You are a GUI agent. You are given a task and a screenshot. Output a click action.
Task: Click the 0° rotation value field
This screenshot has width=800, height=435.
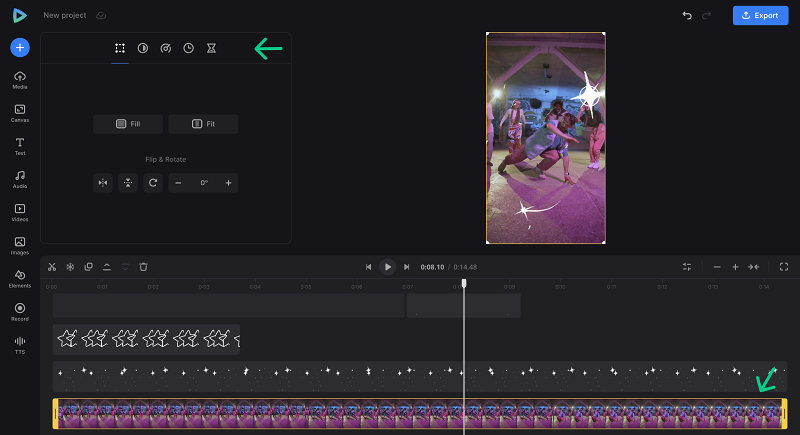[x=204, y=183]
